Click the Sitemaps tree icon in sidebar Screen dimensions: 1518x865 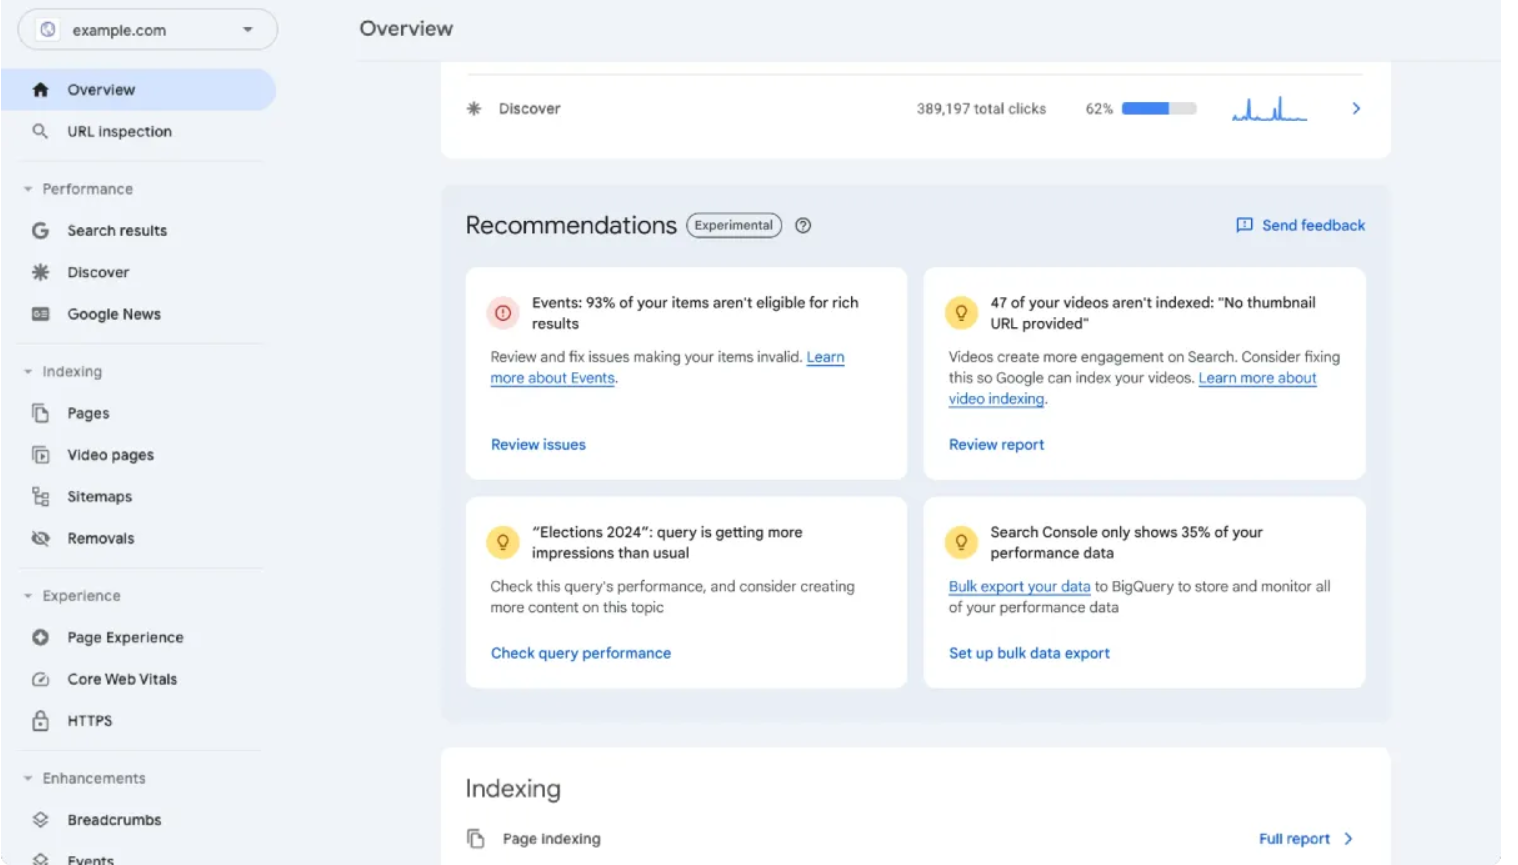coord(40,497)
